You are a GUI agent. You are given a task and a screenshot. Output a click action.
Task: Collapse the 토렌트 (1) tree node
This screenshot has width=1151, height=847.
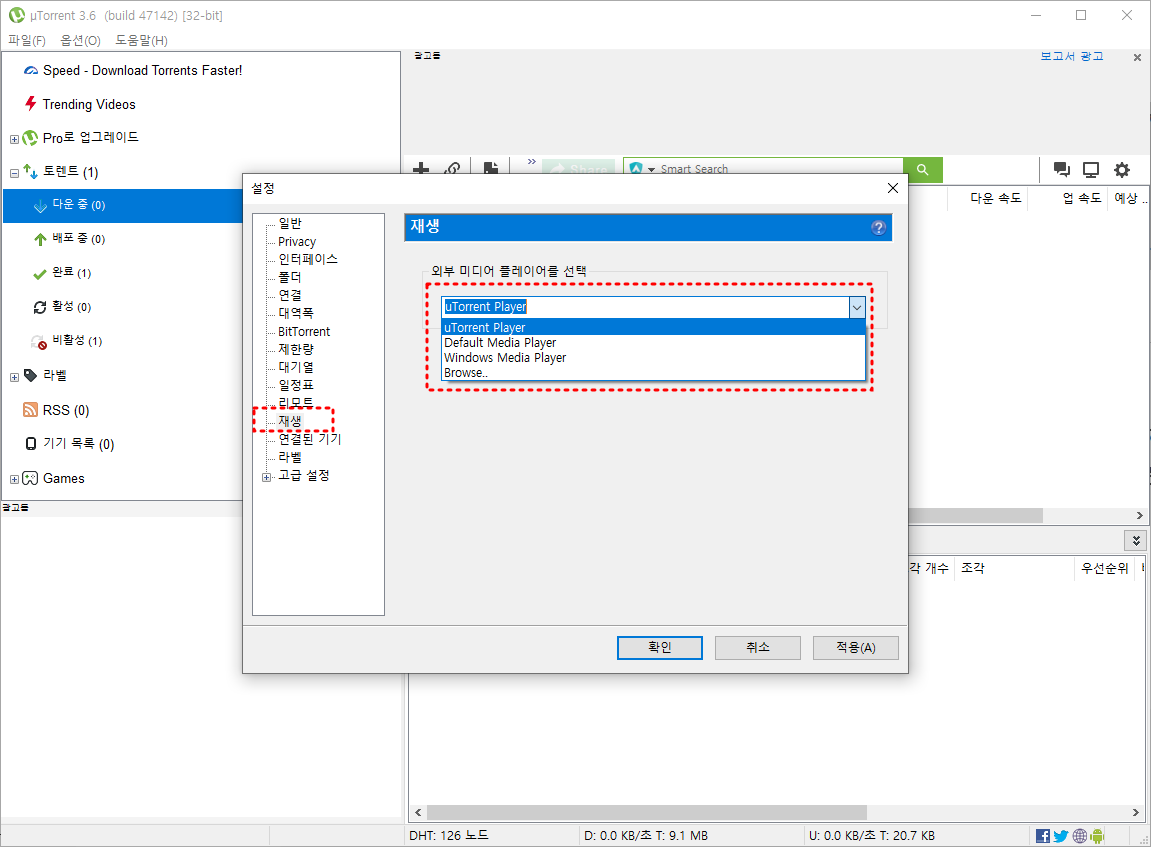(x=14, y=173)
